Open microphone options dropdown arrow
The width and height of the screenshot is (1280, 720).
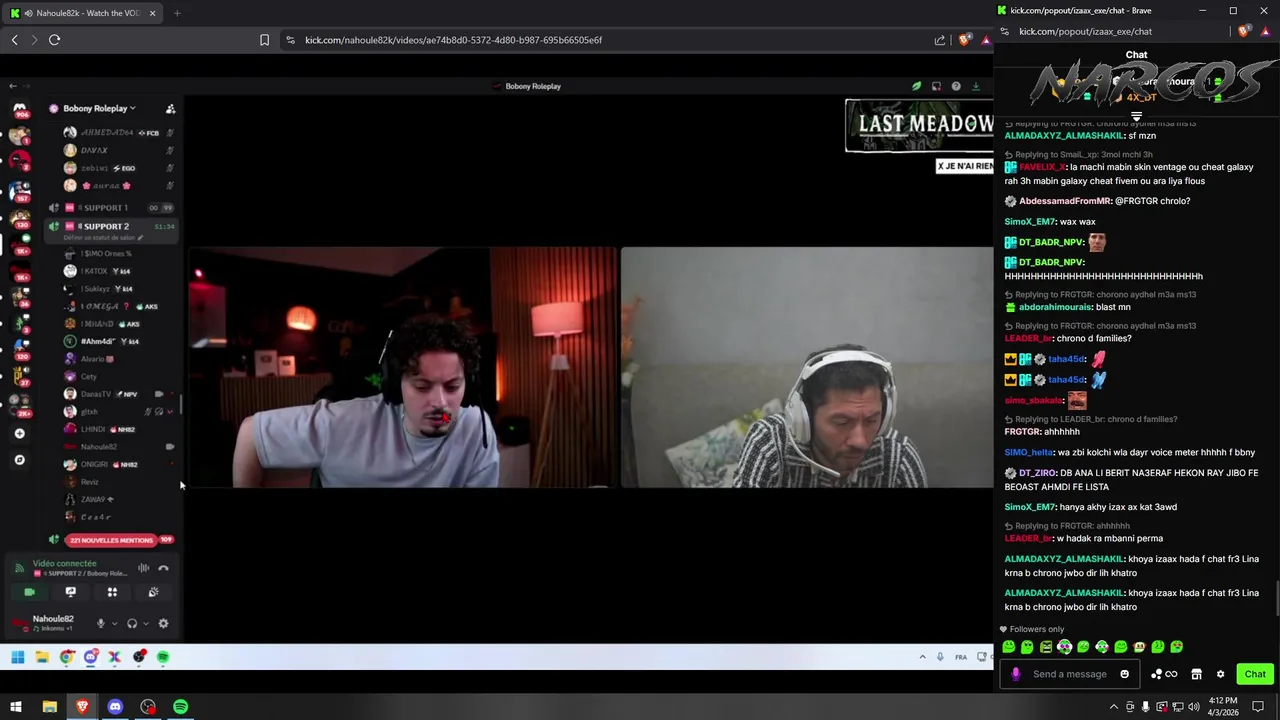pyautogui.click(x=114, y=624)
